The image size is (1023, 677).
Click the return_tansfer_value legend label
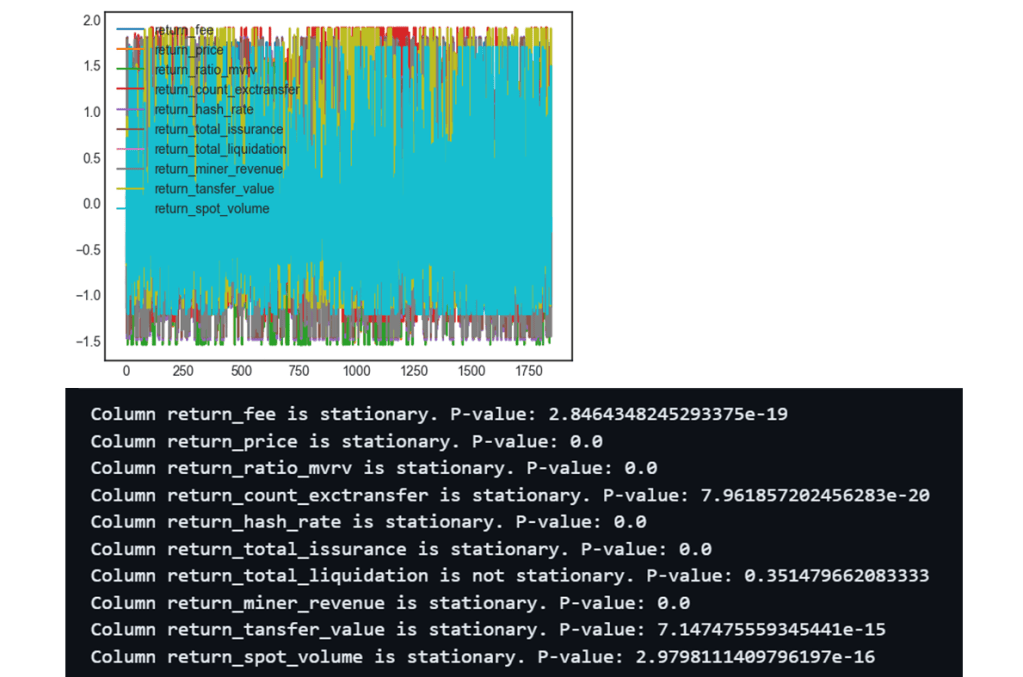click(214, 188)
